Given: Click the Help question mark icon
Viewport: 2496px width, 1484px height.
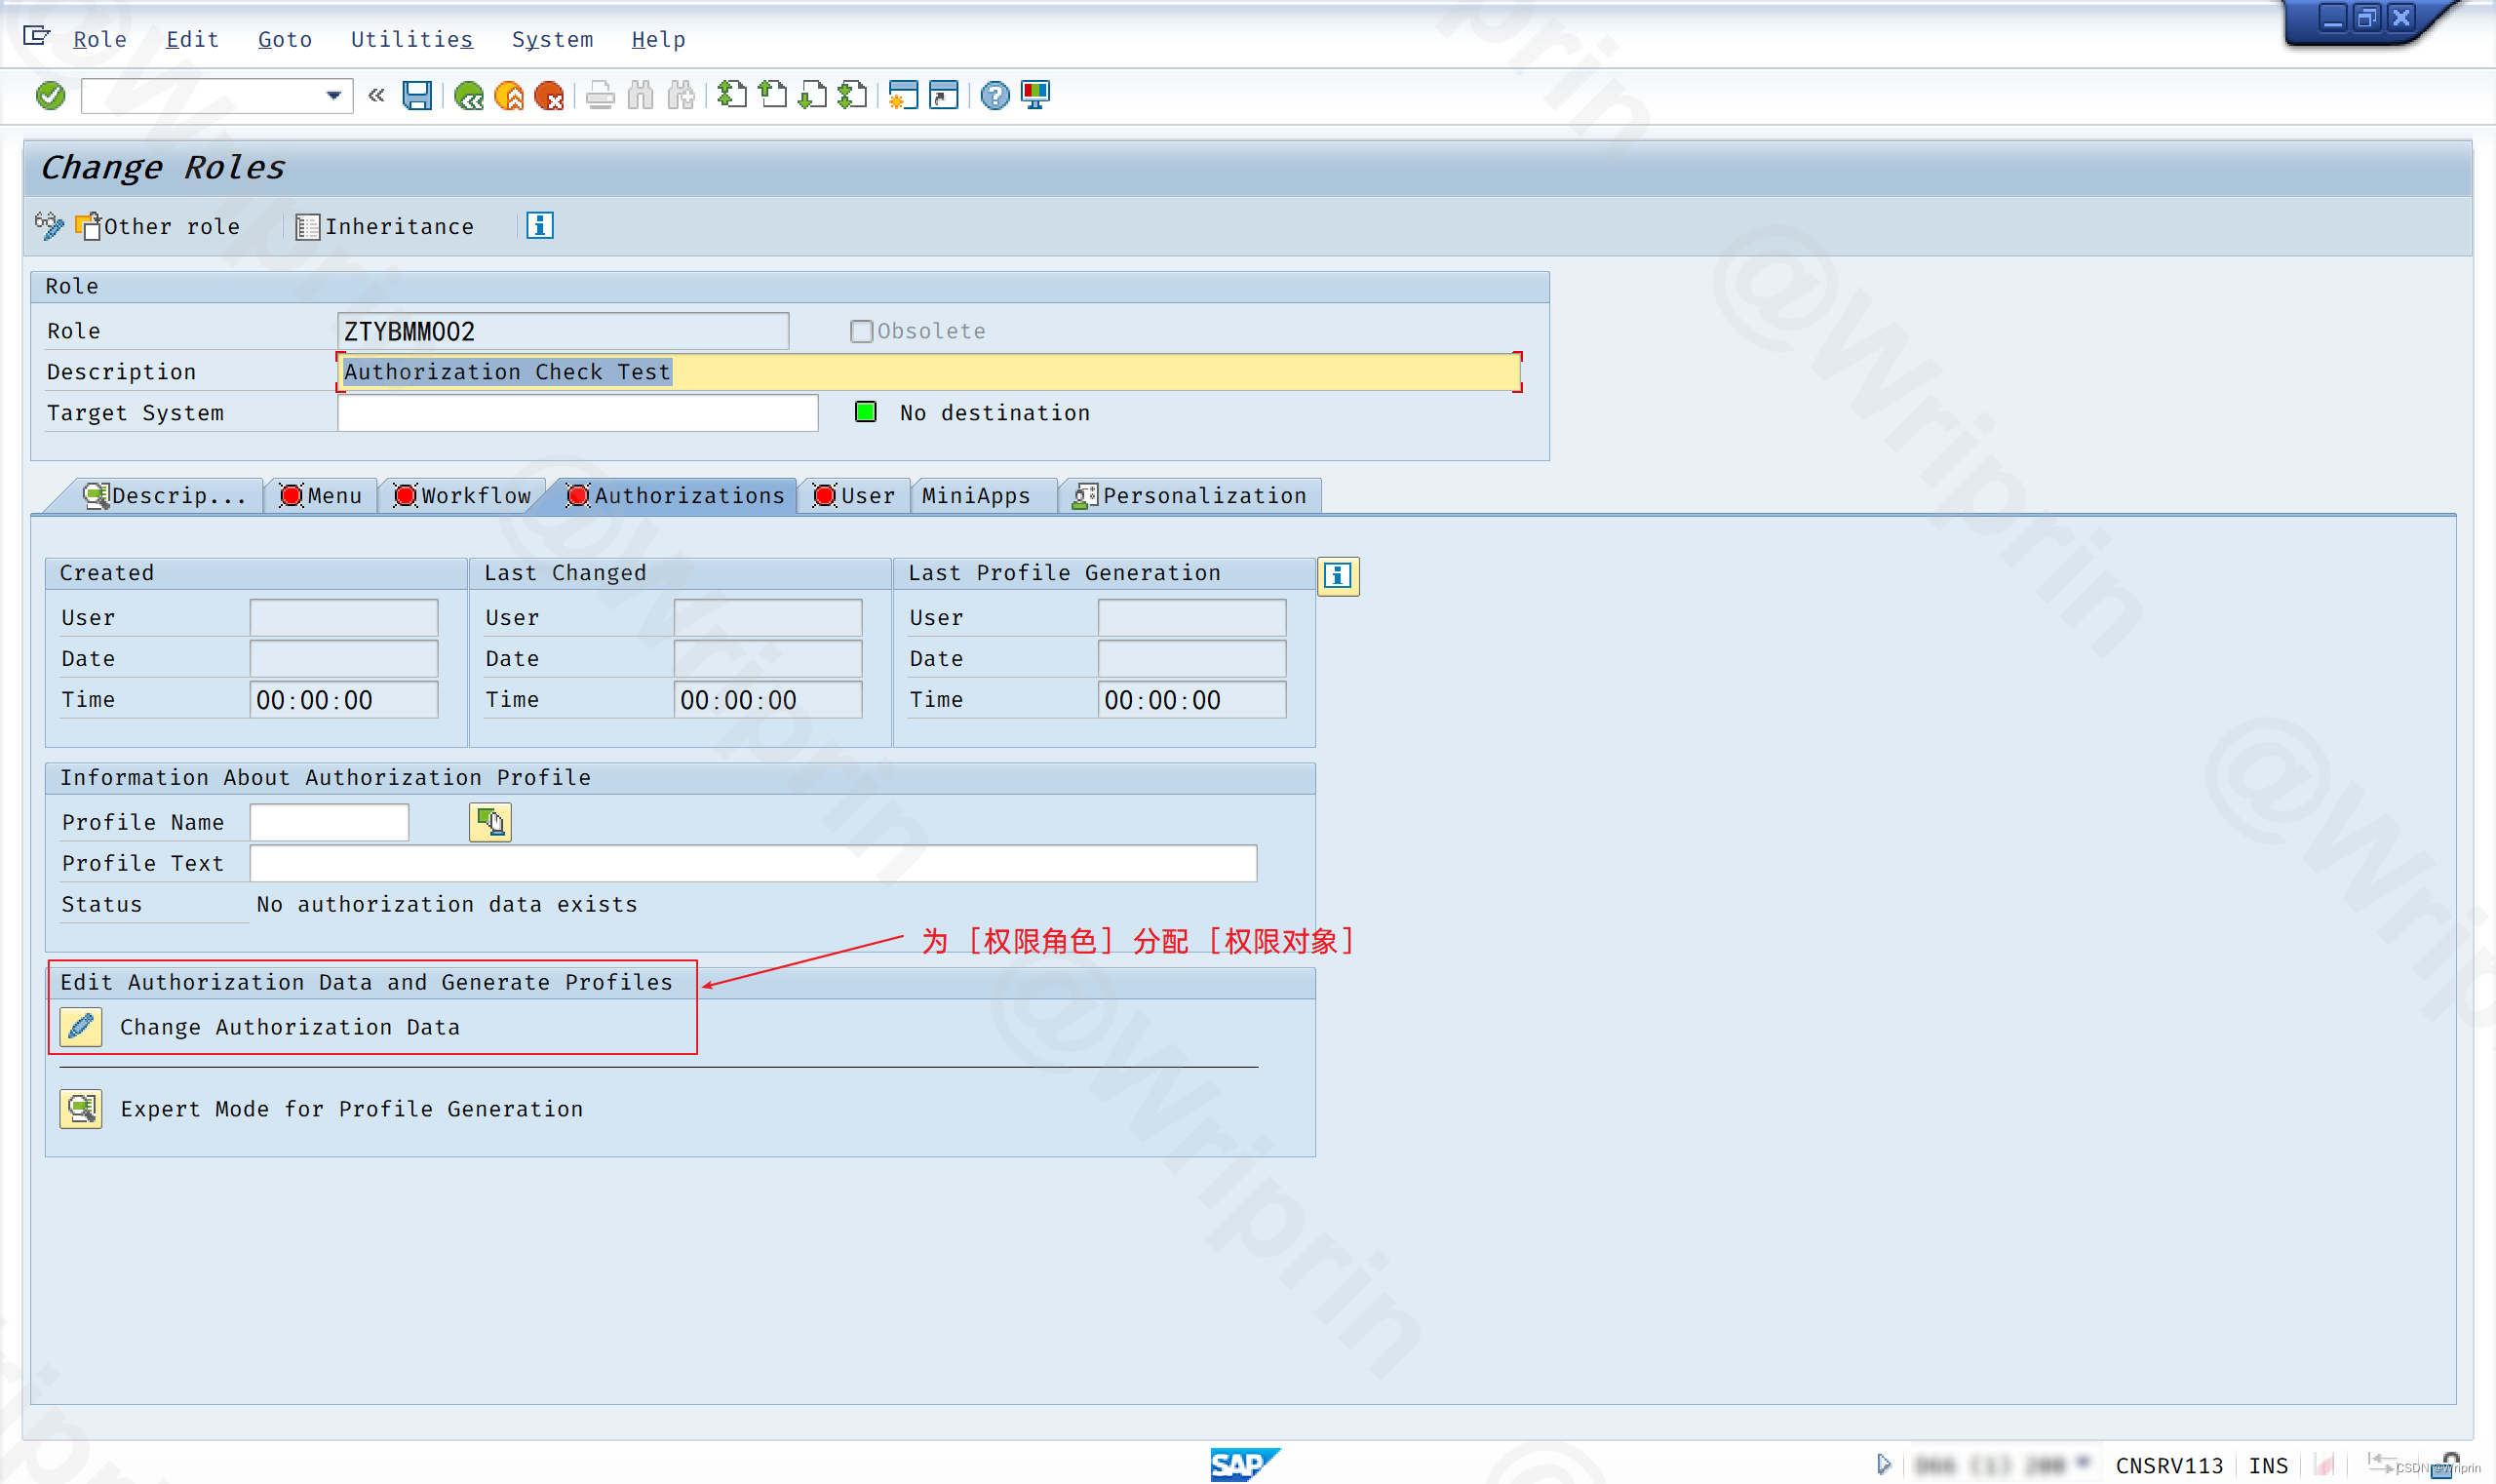Looking at the screenshot, I should tap(994, 96).
